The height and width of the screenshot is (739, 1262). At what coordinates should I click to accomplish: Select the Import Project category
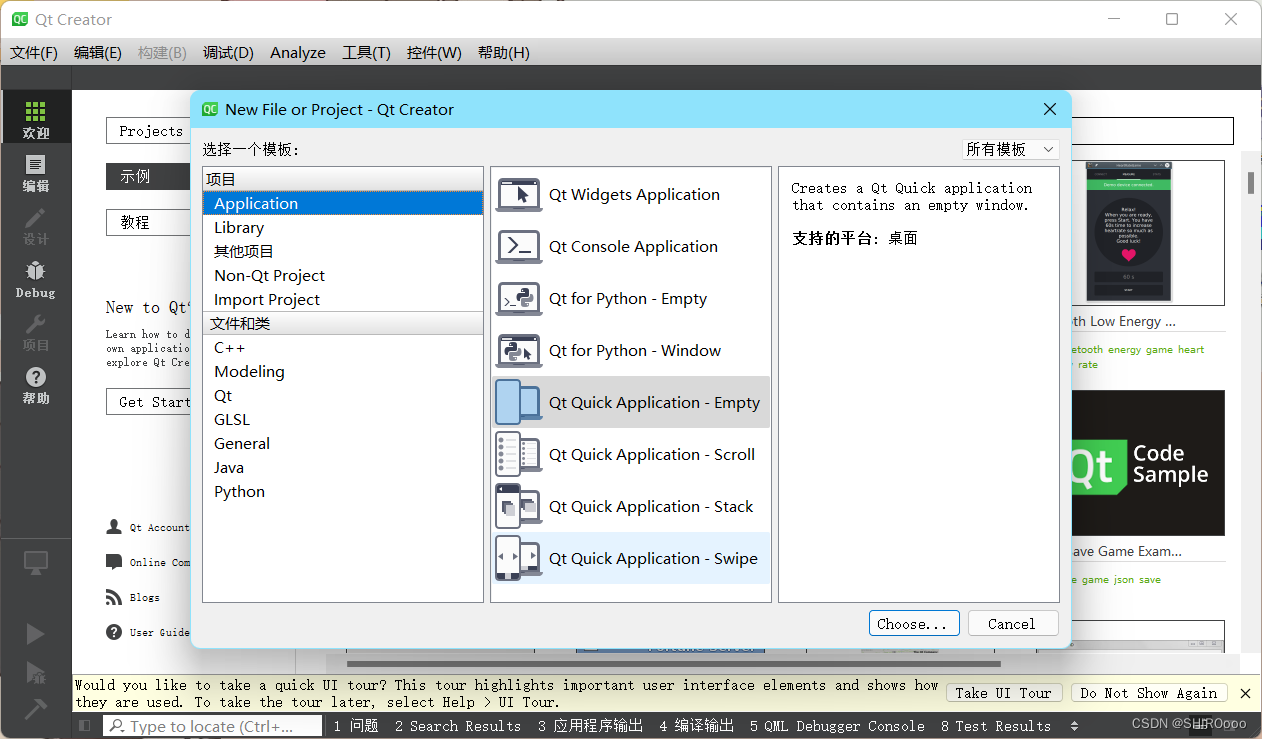(343, 299)
